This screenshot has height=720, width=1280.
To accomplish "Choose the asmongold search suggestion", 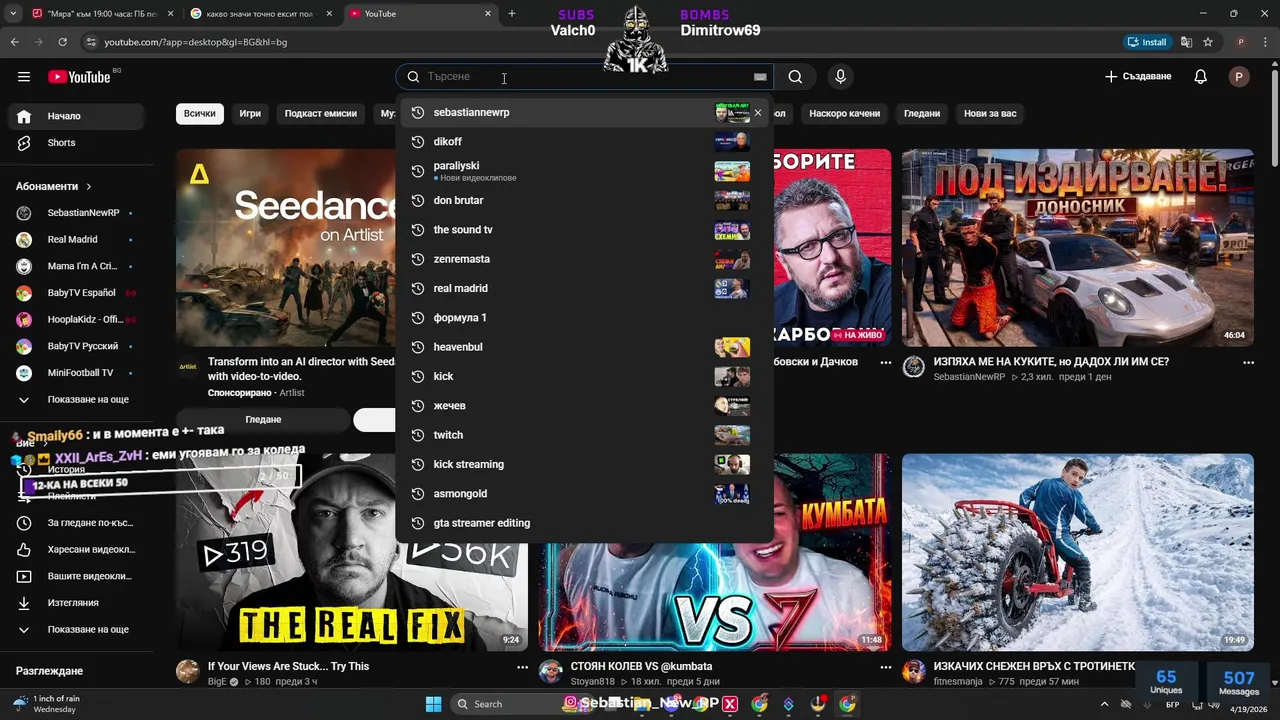I will point(585,494).
